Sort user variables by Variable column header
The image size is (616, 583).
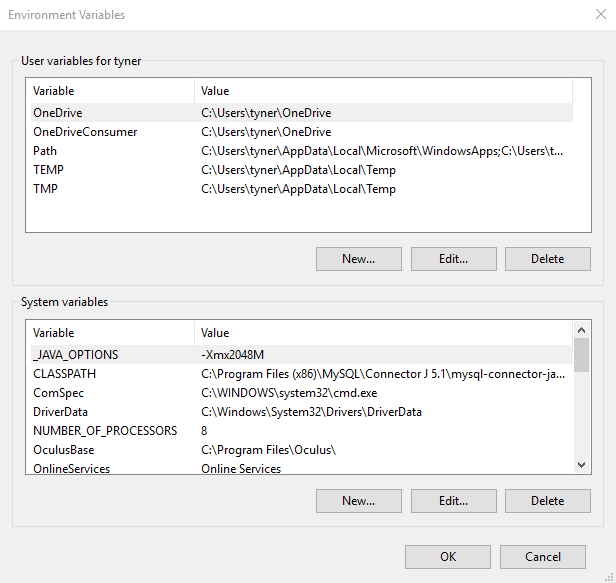[x=110, y=91]
